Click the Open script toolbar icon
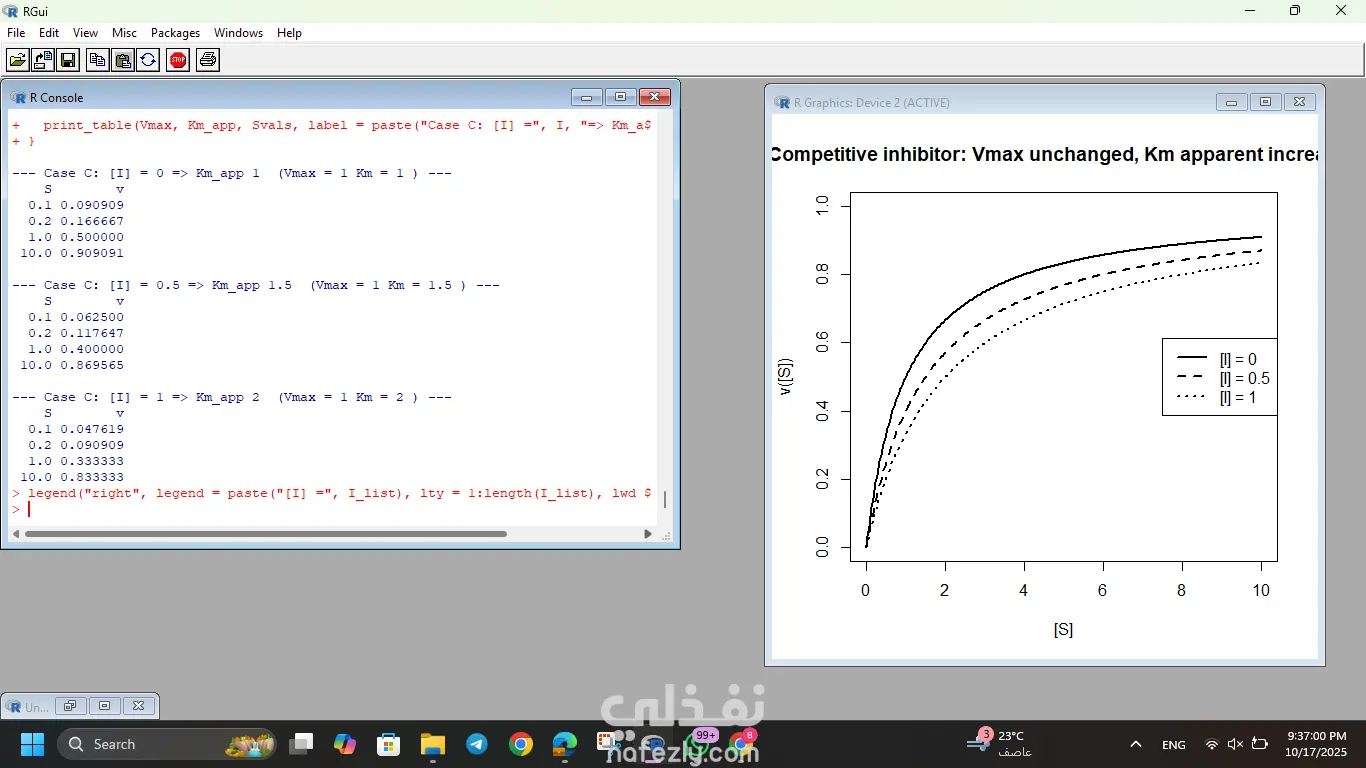Screen dimensions: 1366x768 pos(18,60)
